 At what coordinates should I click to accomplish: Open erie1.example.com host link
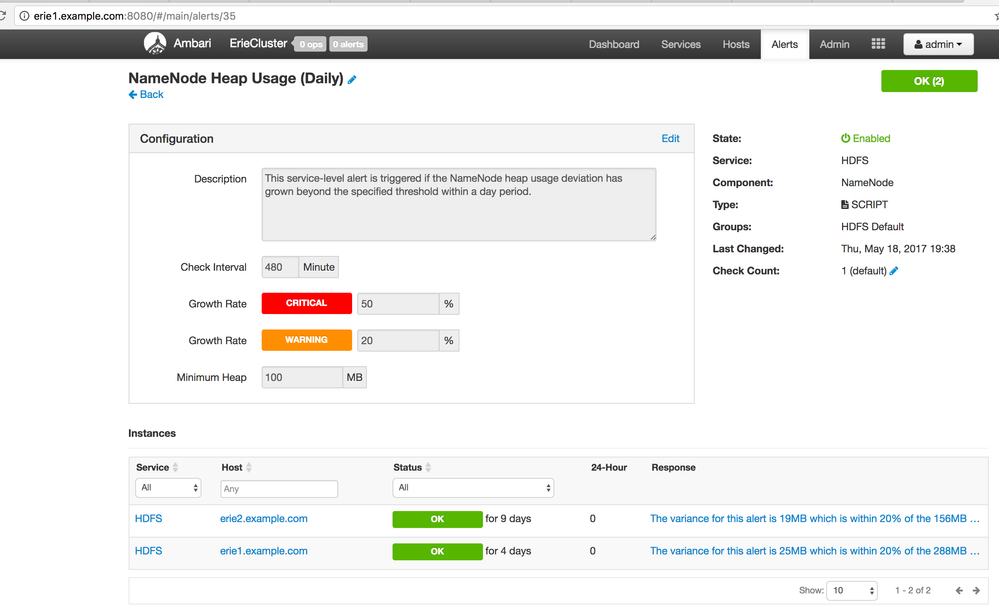pyautogui.click(x=264, y=551)
